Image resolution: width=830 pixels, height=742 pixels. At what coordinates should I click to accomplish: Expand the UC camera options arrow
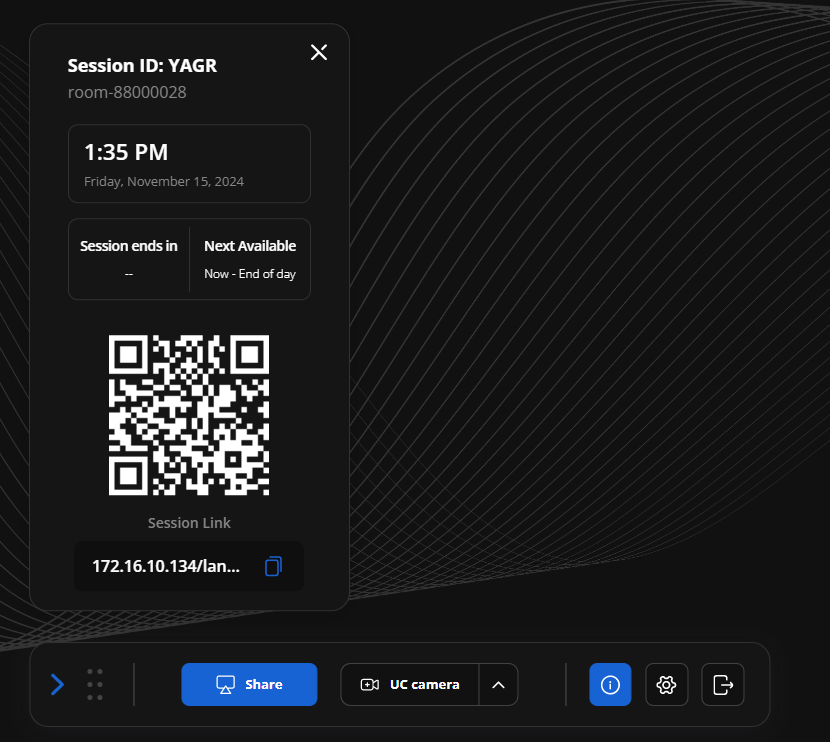pos(498,685)
